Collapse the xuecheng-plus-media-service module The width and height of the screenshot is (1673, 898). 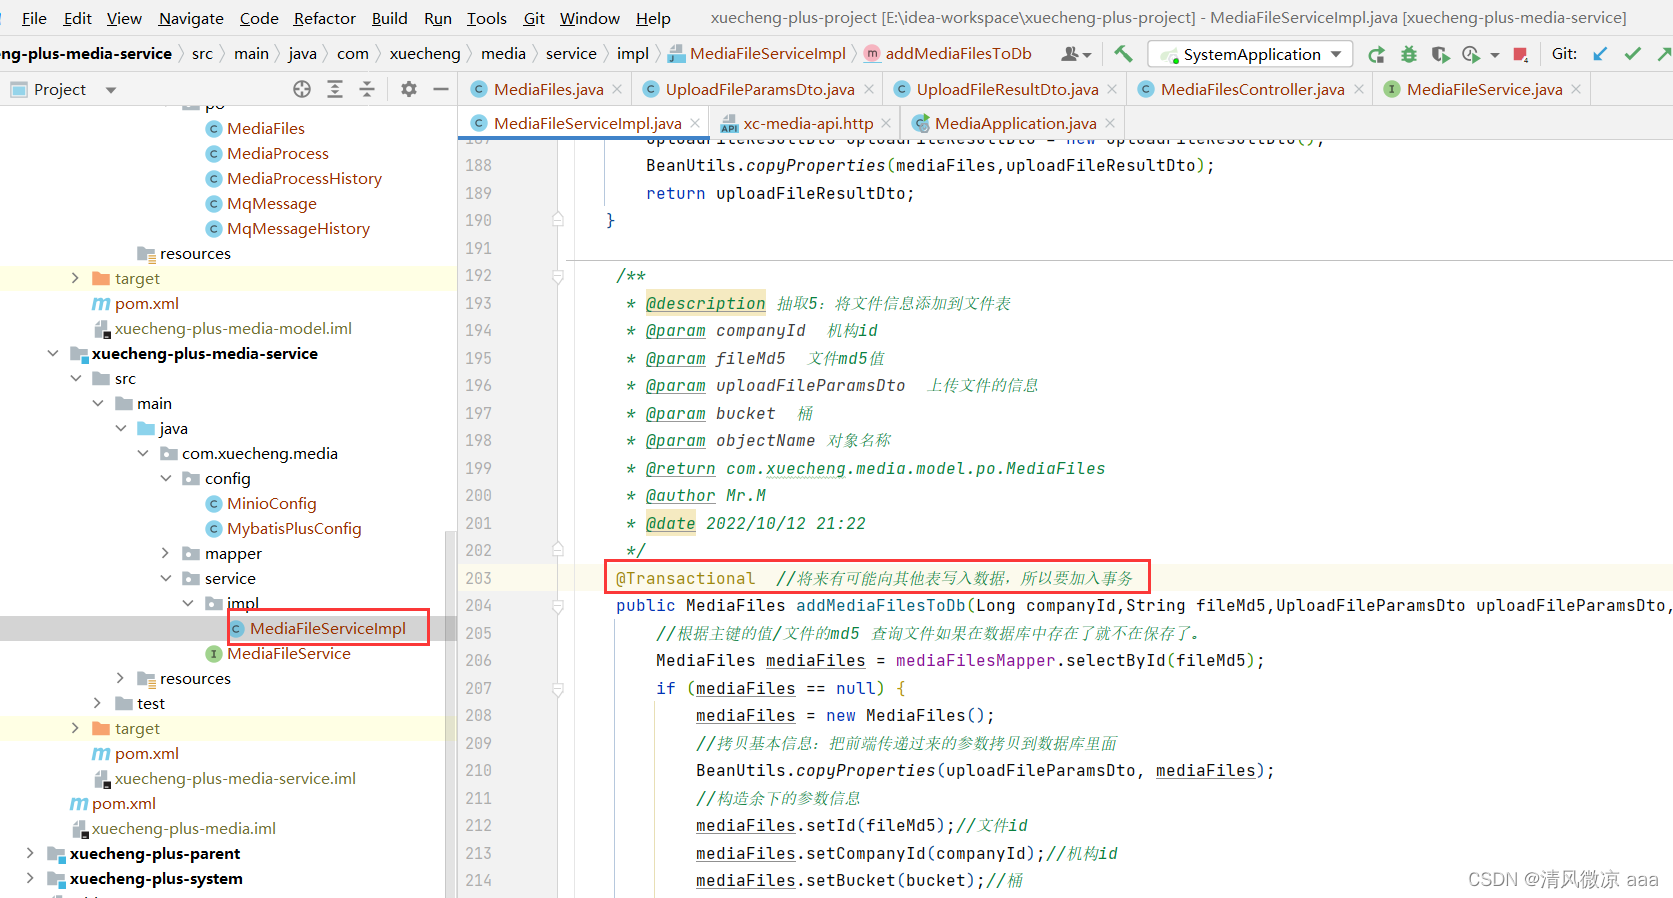coord(53,353)
